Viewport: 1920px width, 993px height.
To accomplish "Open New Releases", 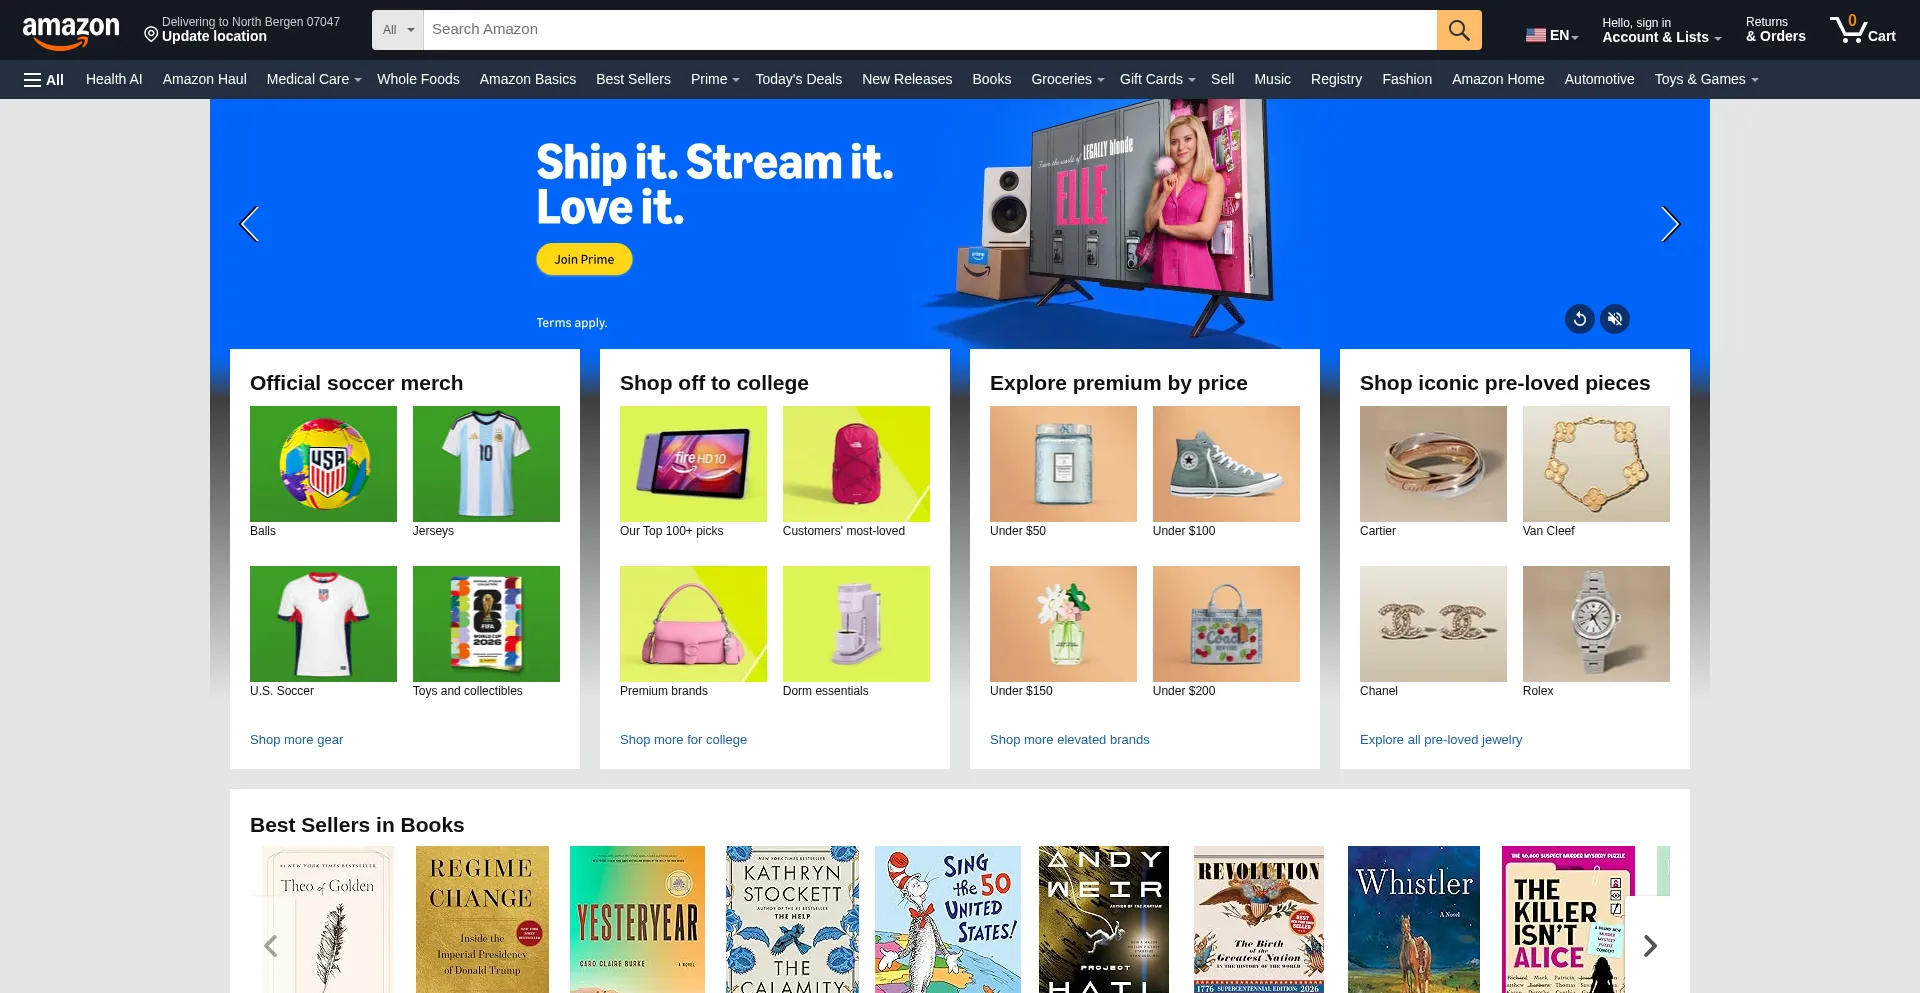I will point(907,80).
